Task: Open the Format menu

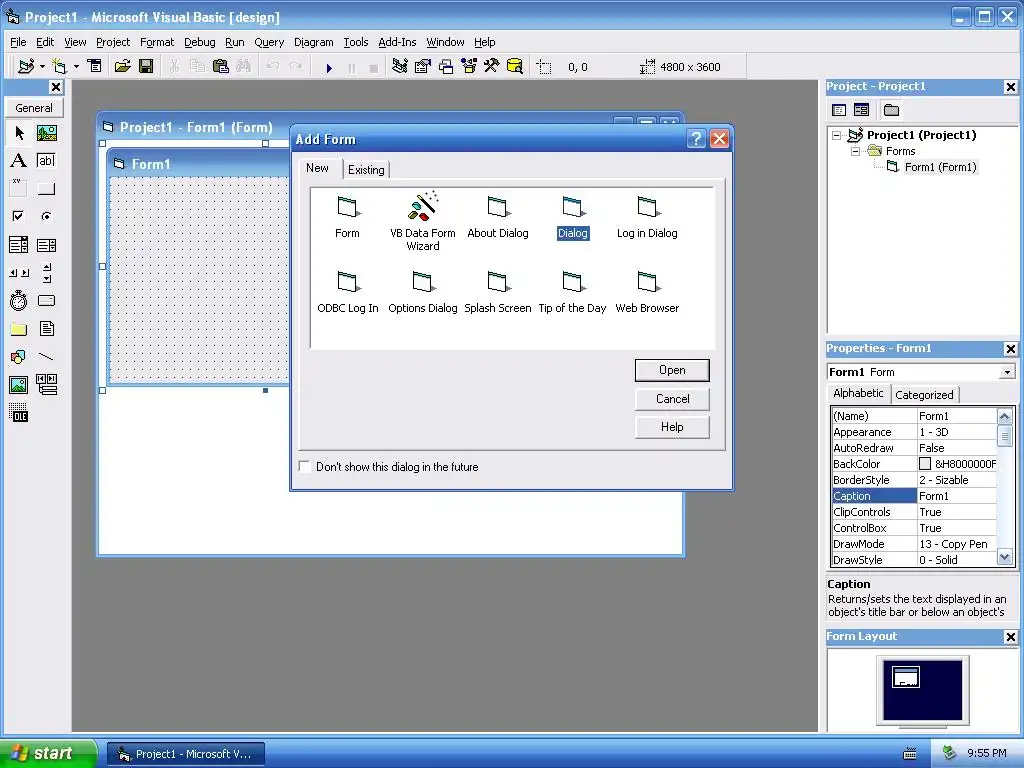Action: (157, 42)
